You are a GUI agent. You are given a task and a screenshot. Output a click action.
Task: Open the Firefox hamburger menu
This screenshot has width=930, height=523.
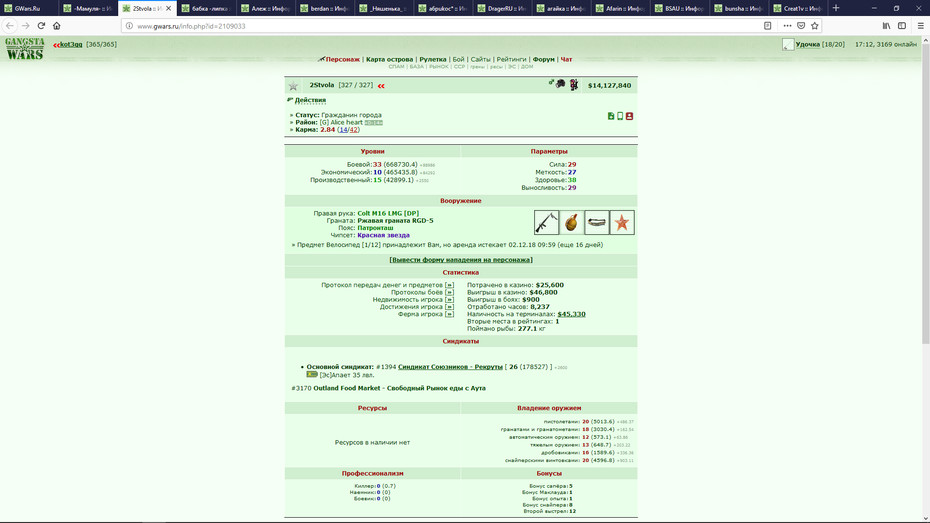tap(921, 26)
